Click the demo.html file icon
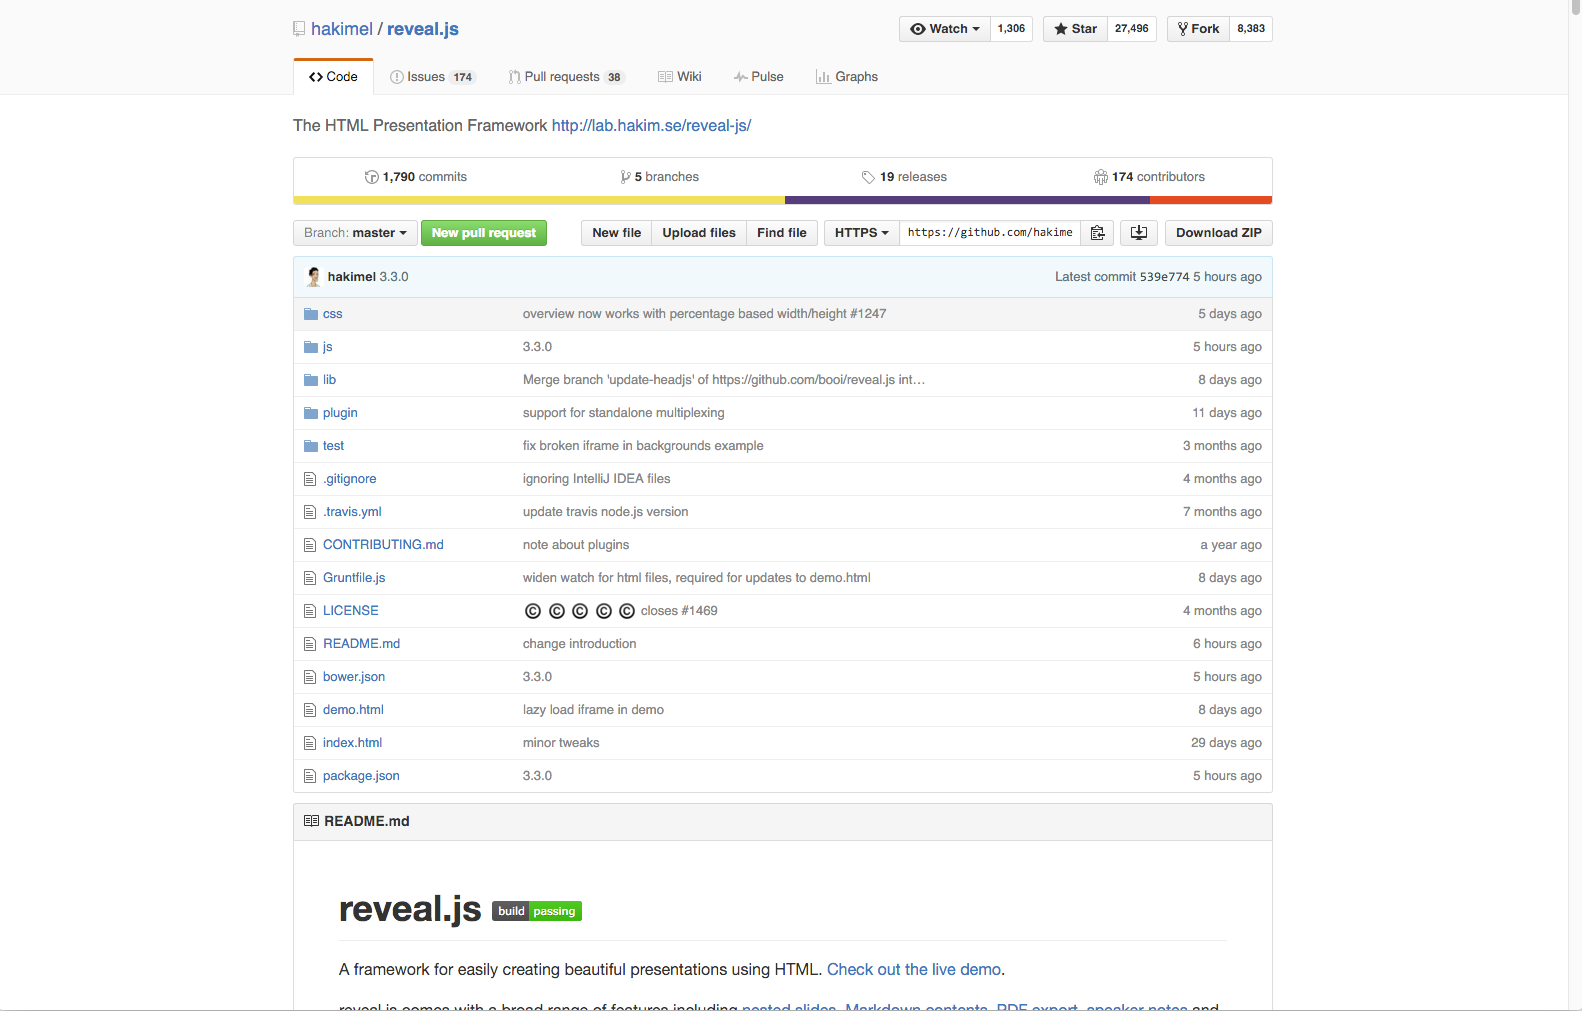This screenshot has height=1011, width=1582. [310, 710]
